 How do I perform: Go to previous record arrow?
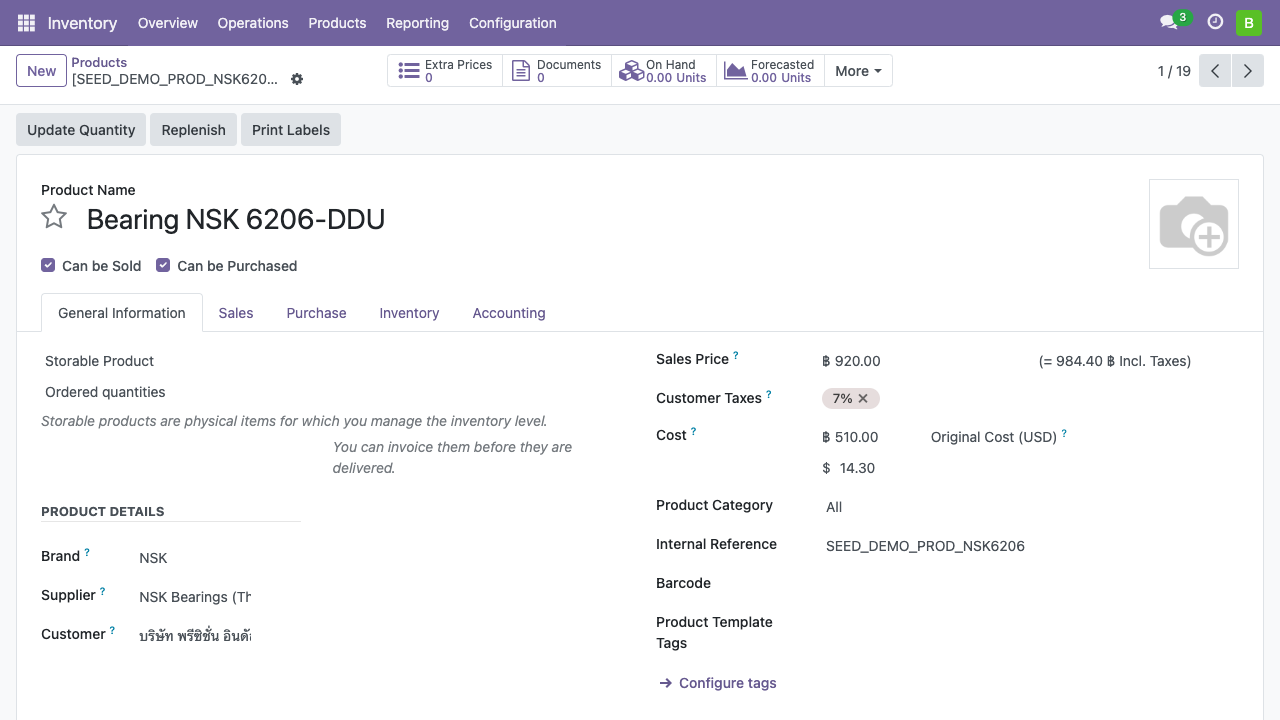(x=1215, y=71)
